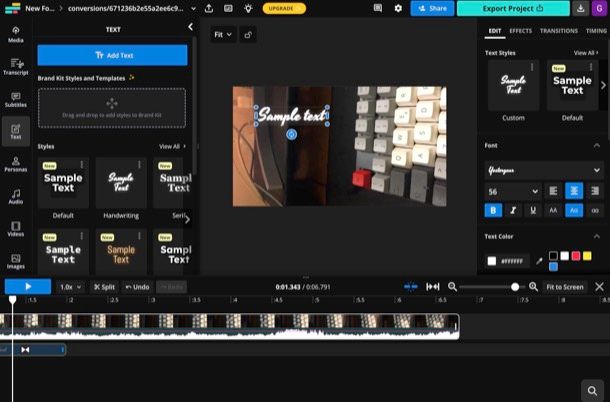Select the Text sidebar tab
Image resolution: width=610 pixels, height=402 pixels.
click(x=16, y=132)
